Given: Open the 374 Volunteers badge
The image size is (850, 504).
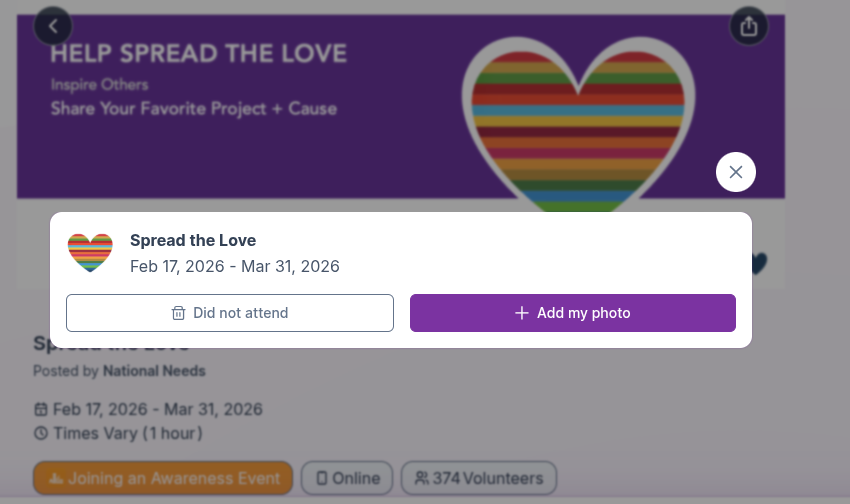Looking at the screenshot, I should (x=479, y=478).
